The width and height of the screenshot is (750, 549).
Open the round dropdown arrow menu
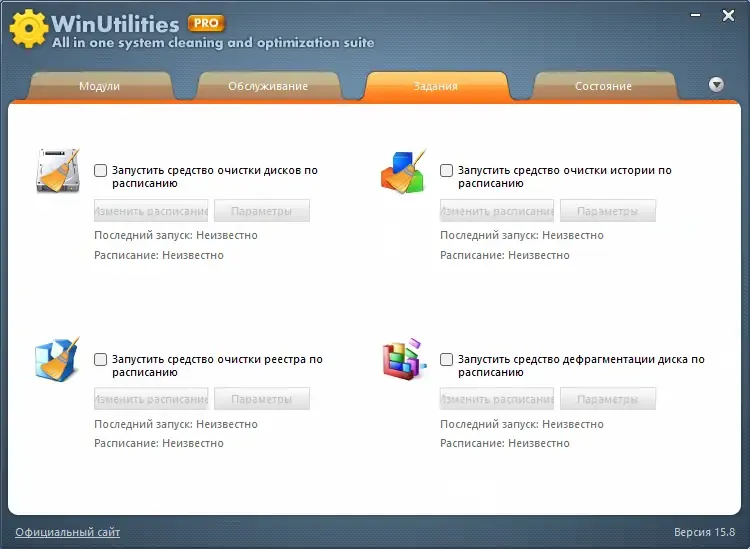(716, 85)
